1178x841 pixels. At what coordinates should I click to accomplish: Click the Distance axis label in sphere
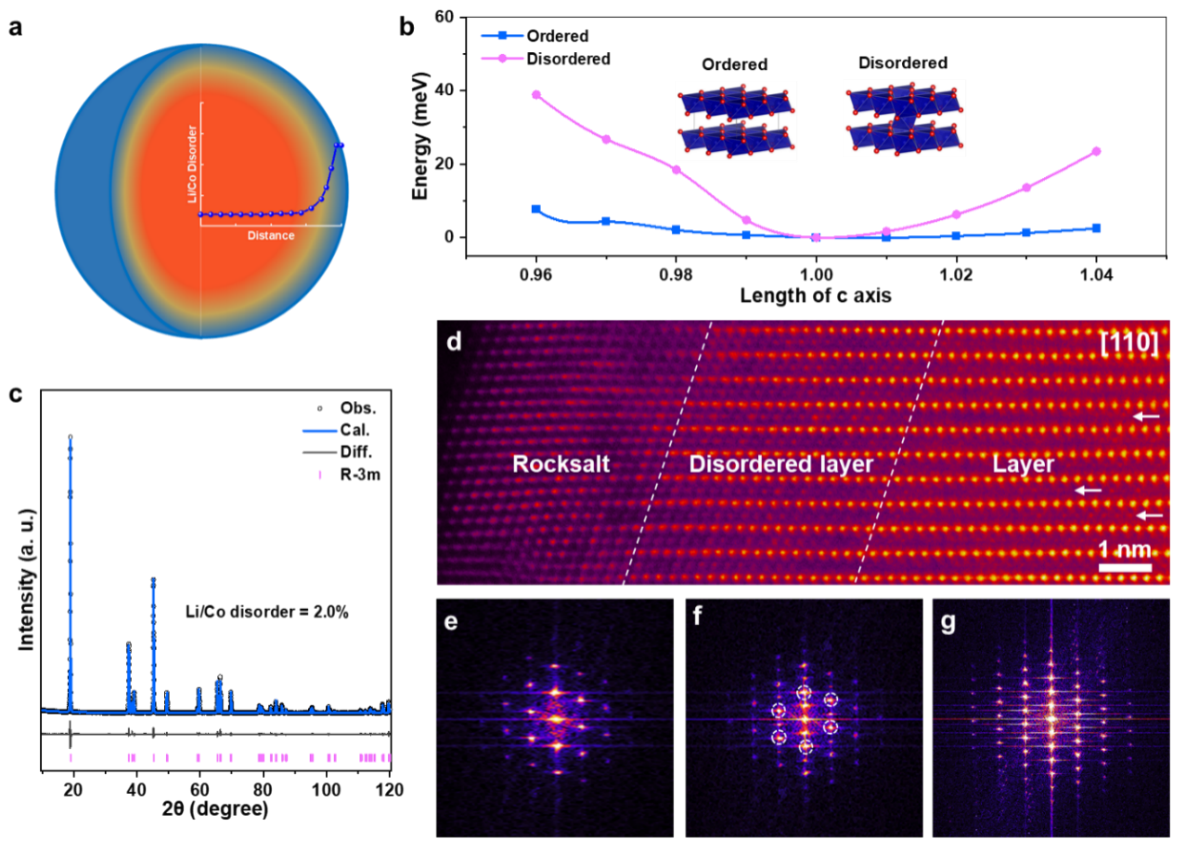(x=271, y=236)
